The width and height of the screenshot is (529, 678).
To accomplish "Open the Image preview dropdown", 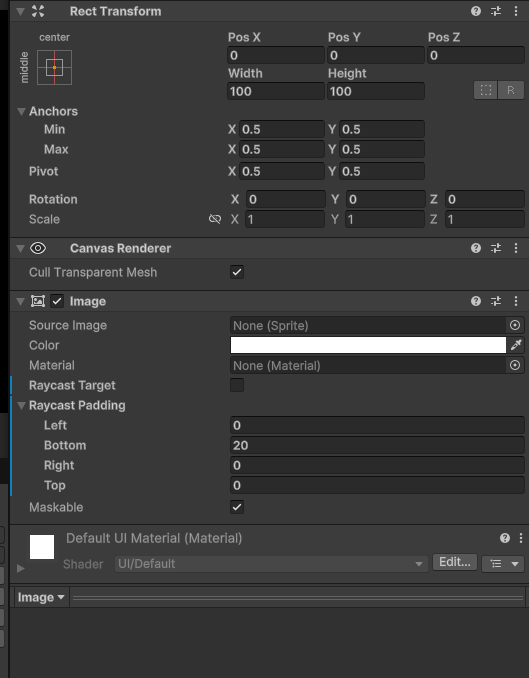I will click(41, 597).
